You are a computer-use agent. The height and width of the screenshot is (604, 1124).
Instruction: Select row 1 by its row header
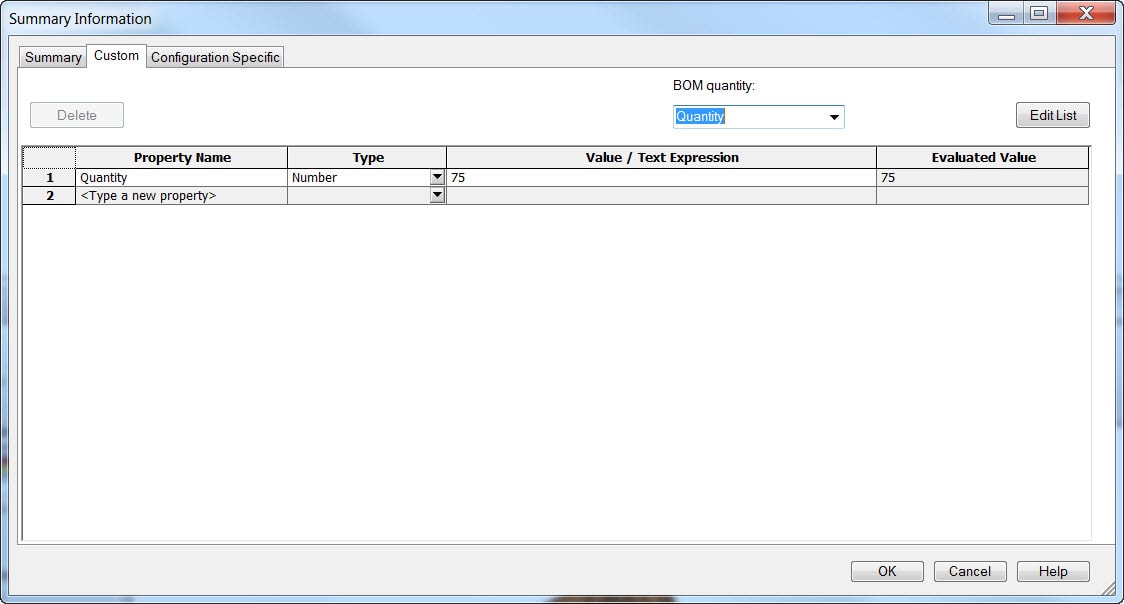coord(49,177)
